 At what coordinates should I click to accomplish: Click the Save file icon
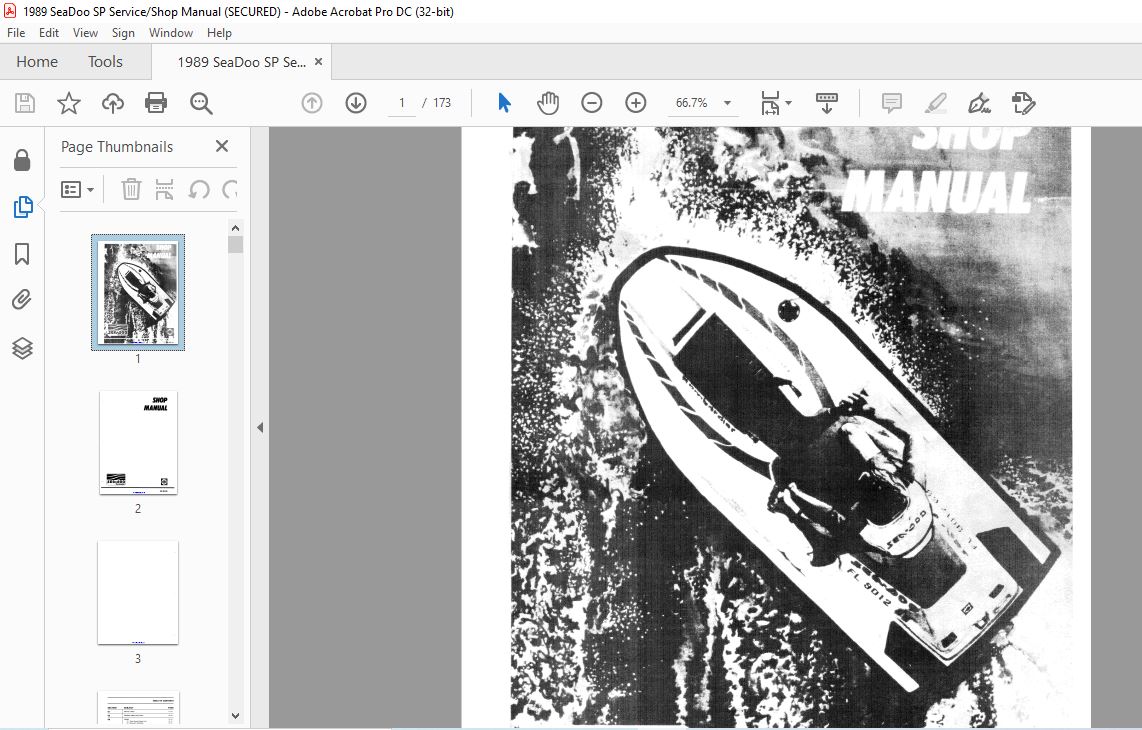25,103
